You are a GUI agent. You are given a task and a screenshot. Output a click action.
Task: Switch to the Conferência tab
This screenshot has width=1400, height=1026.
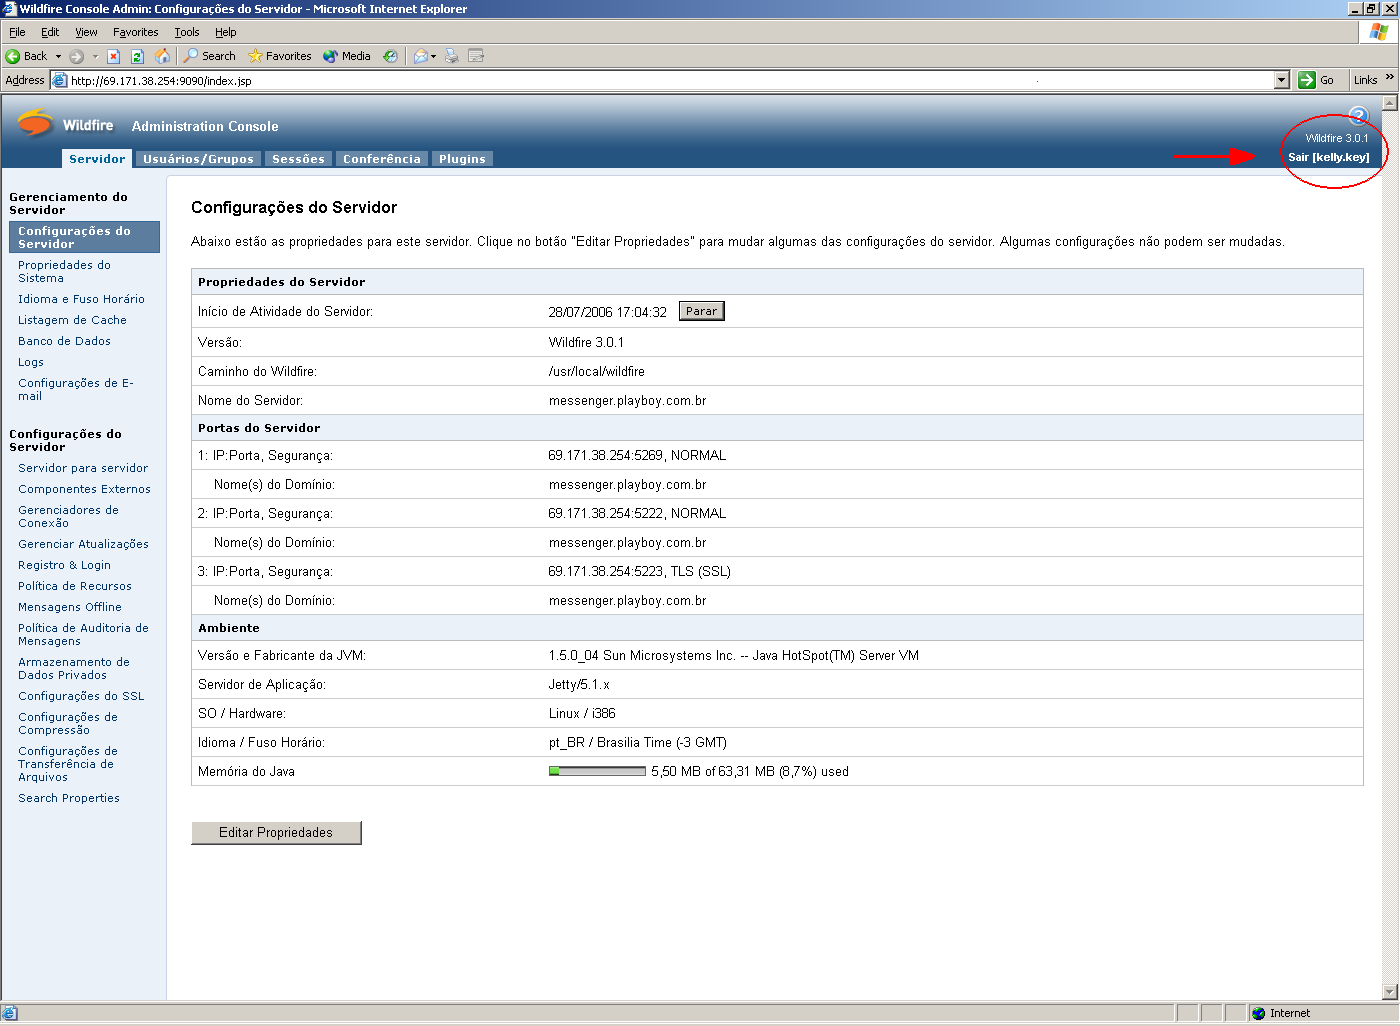pos(382,159)
